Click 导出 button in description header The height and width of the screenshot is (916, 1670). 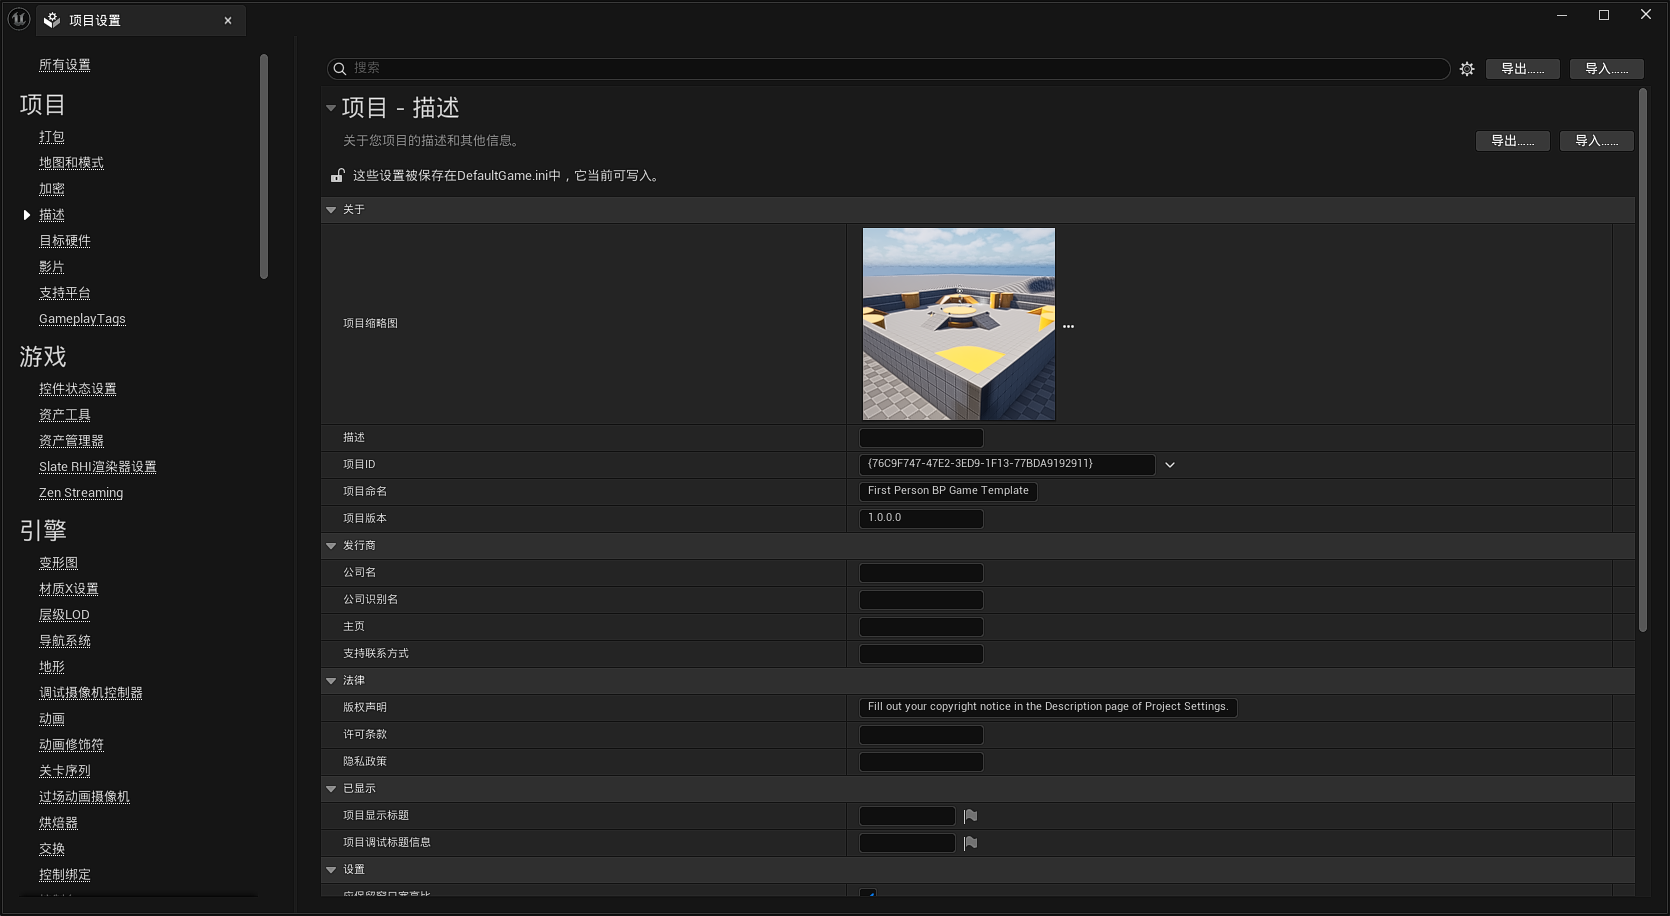[1513, 141]
